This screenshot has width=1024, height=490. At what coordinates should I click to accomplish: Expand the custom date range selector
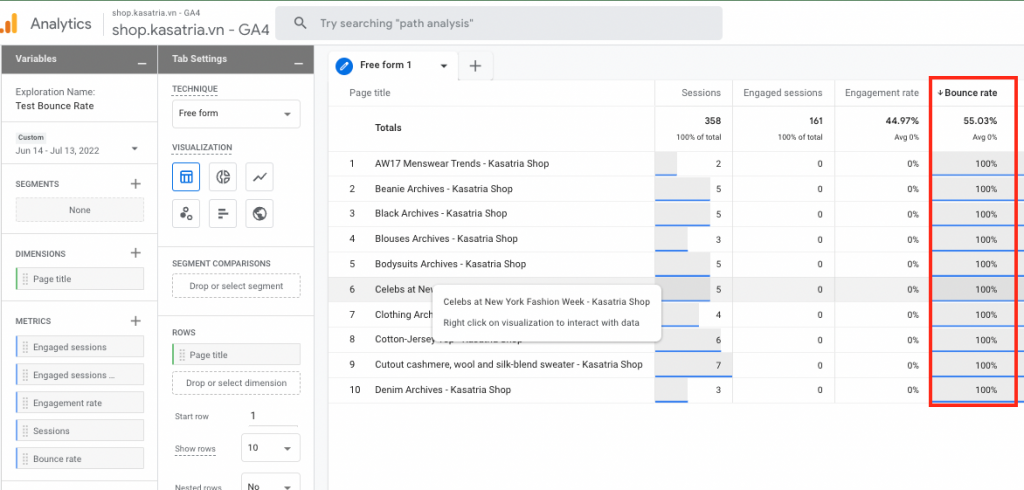[134, 150]
